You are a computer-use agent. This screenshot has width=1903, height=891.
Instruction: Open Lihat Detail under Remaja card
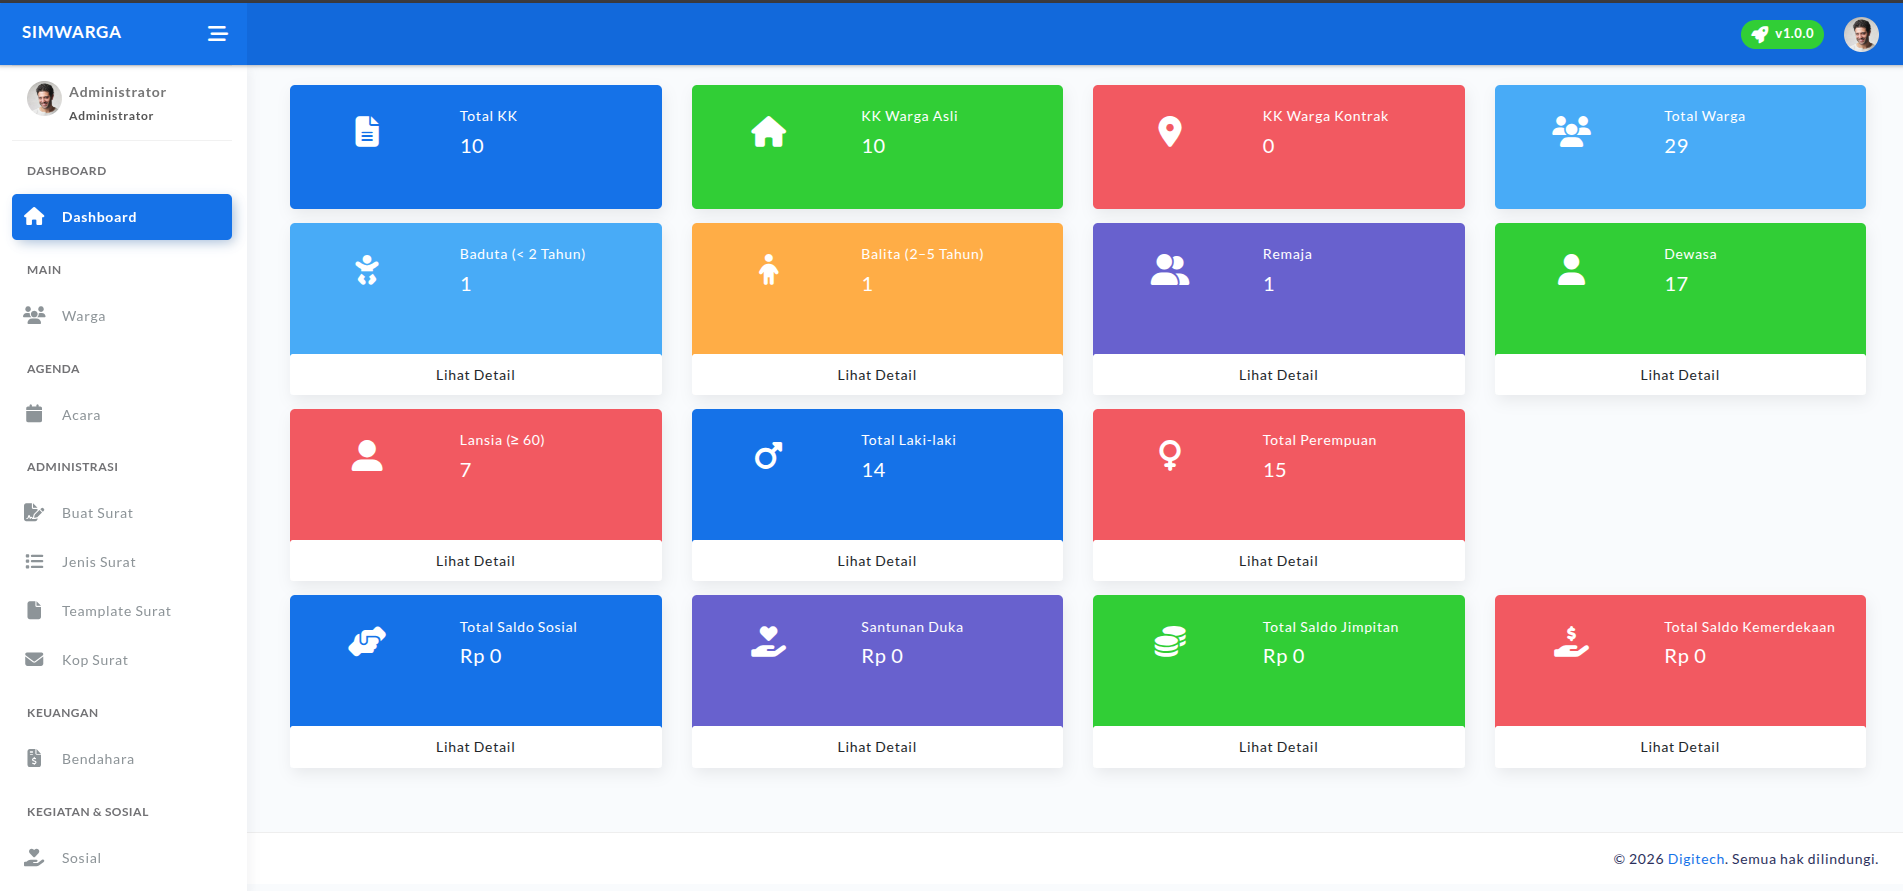click(1279, 375)
